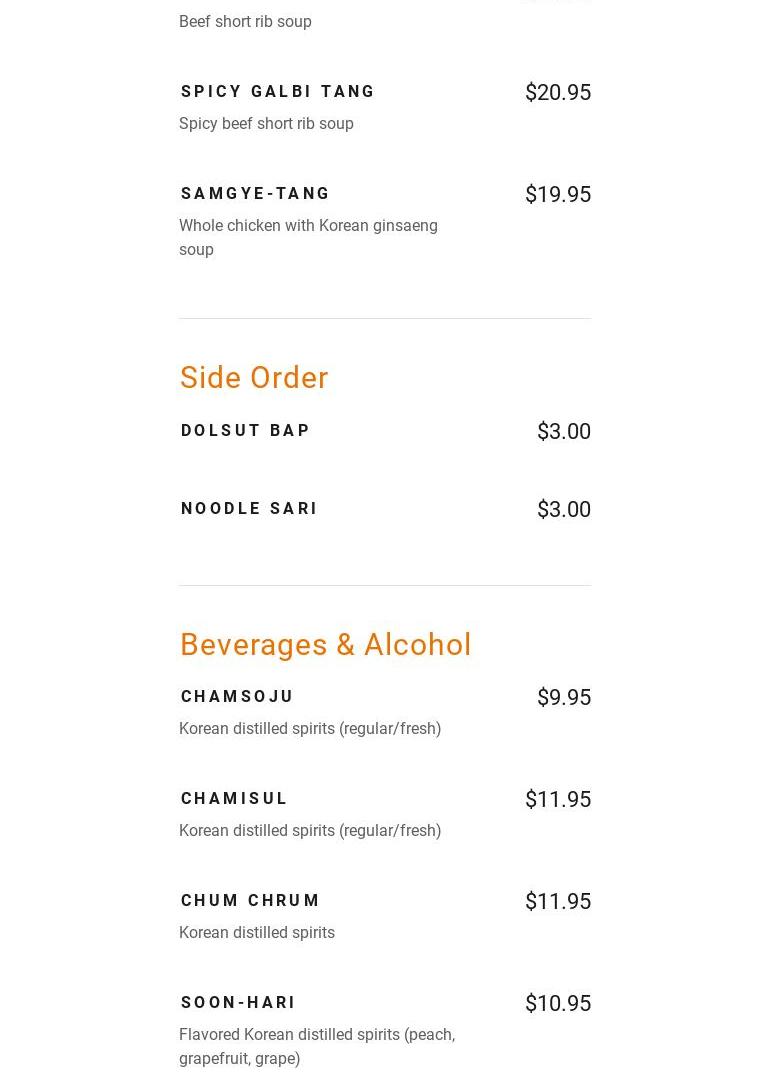Click the $20.95 price for Spicy Galbi Tang
The height and width of the screenshot is (1084, 770).
click(557, 93)
